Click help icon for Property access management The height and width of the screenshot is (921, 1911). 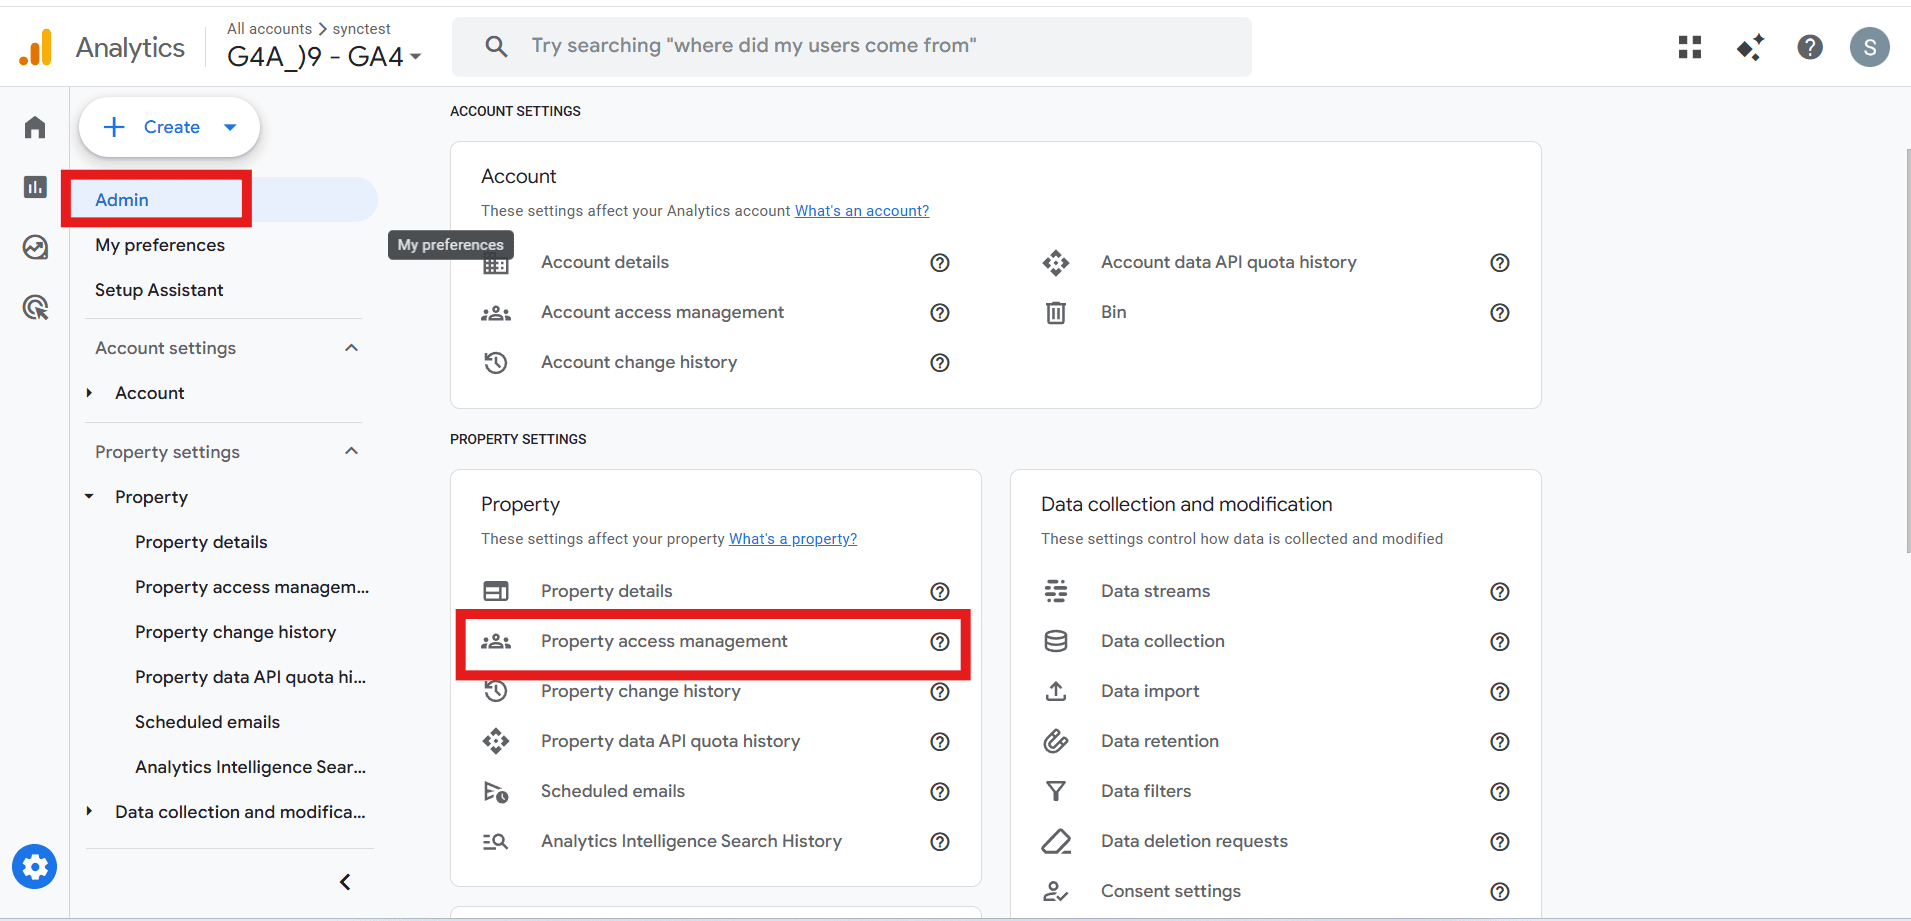coord(940,642)
